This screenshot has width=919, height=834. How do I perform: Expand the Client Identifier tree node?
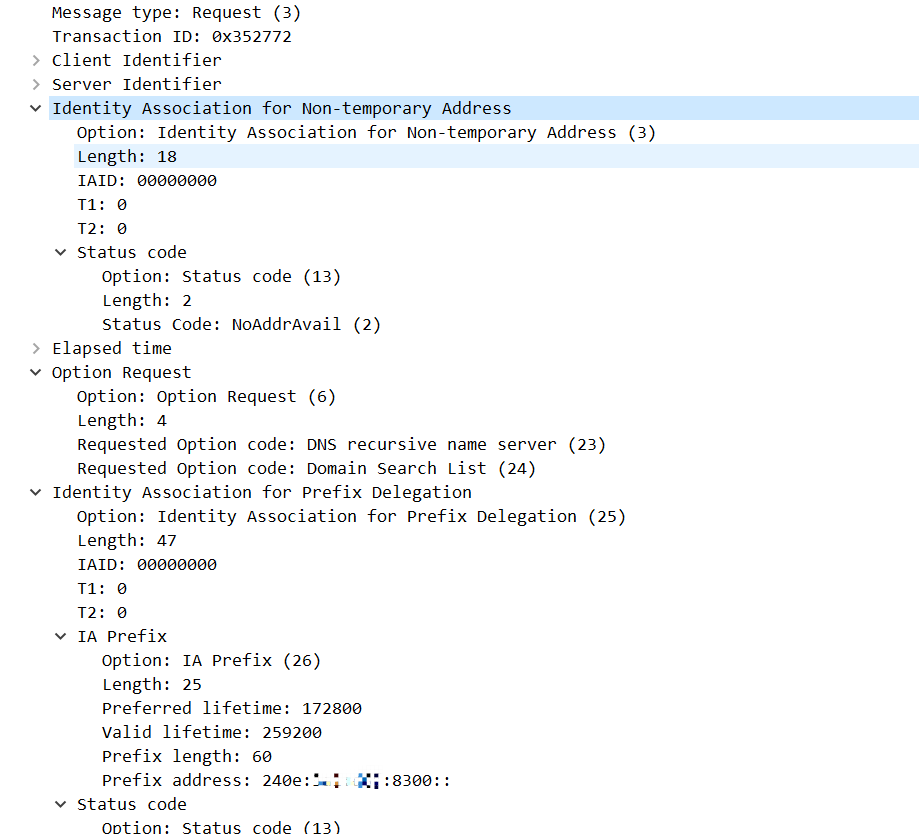pyautogui.click(x=37, y=60)
